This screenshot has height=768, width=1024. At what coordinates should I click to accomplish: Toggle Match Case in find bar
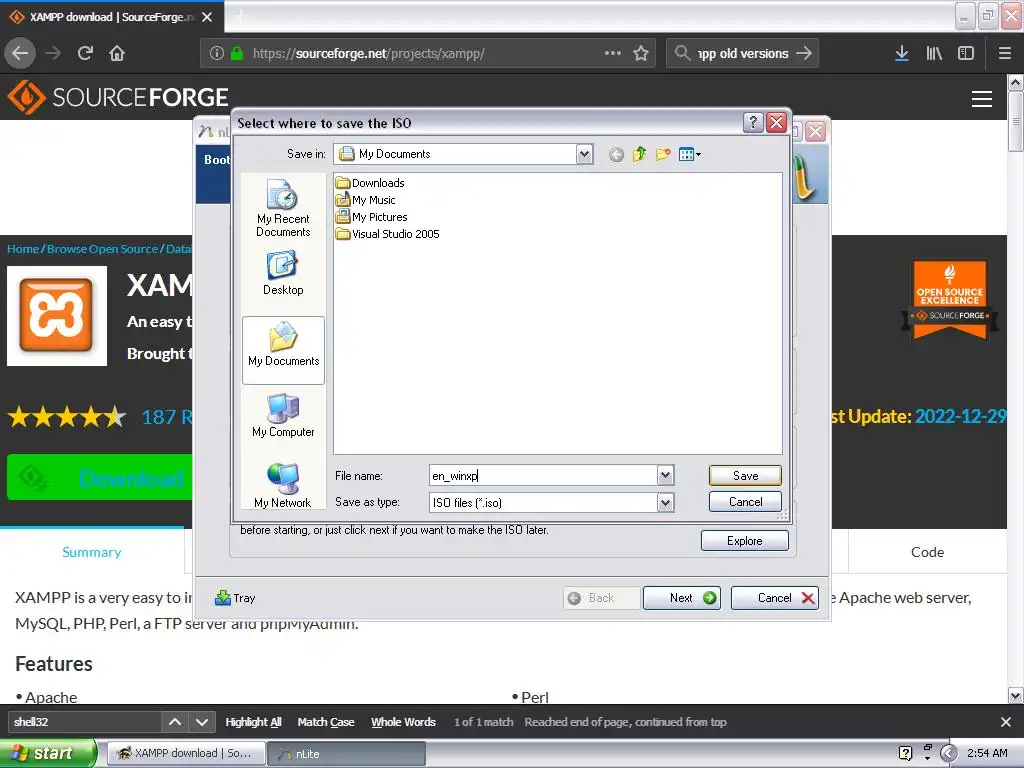pyautogui.click(x=326, y=722)
